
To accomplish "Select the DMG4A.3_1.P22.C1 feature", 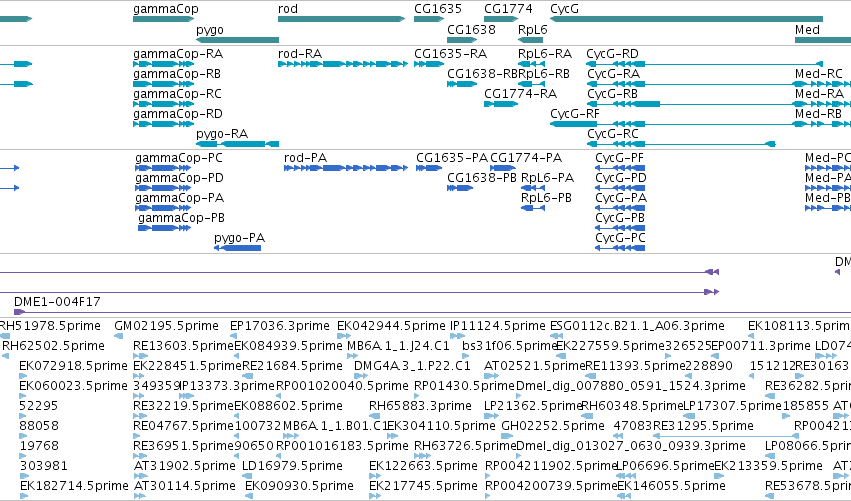I will coord(359,376).
